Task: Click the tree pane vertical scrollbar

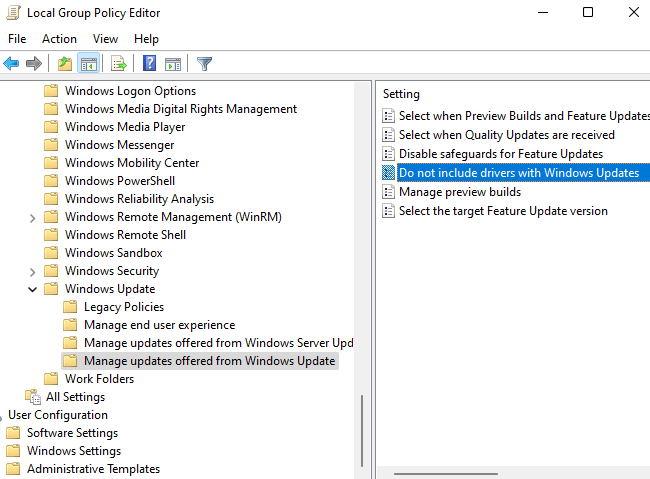Action: [362, 430]
